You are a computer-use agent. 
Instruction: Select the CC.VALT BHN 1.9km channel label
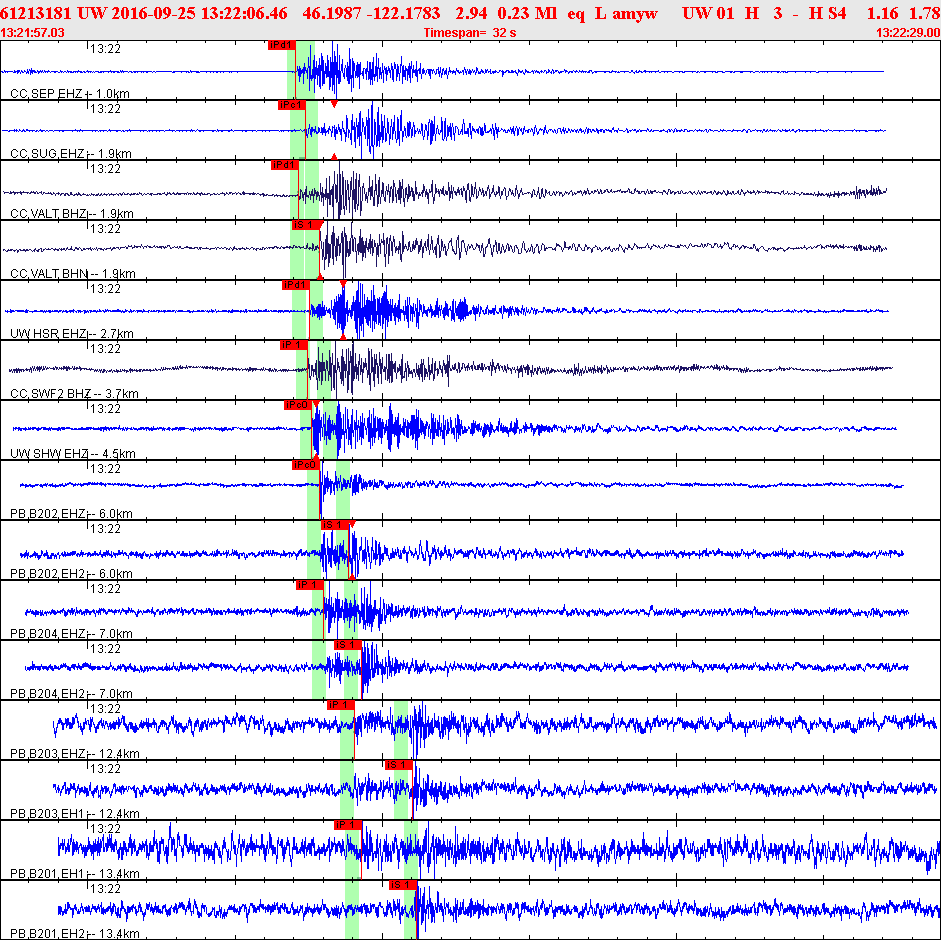tap(73, 274)
